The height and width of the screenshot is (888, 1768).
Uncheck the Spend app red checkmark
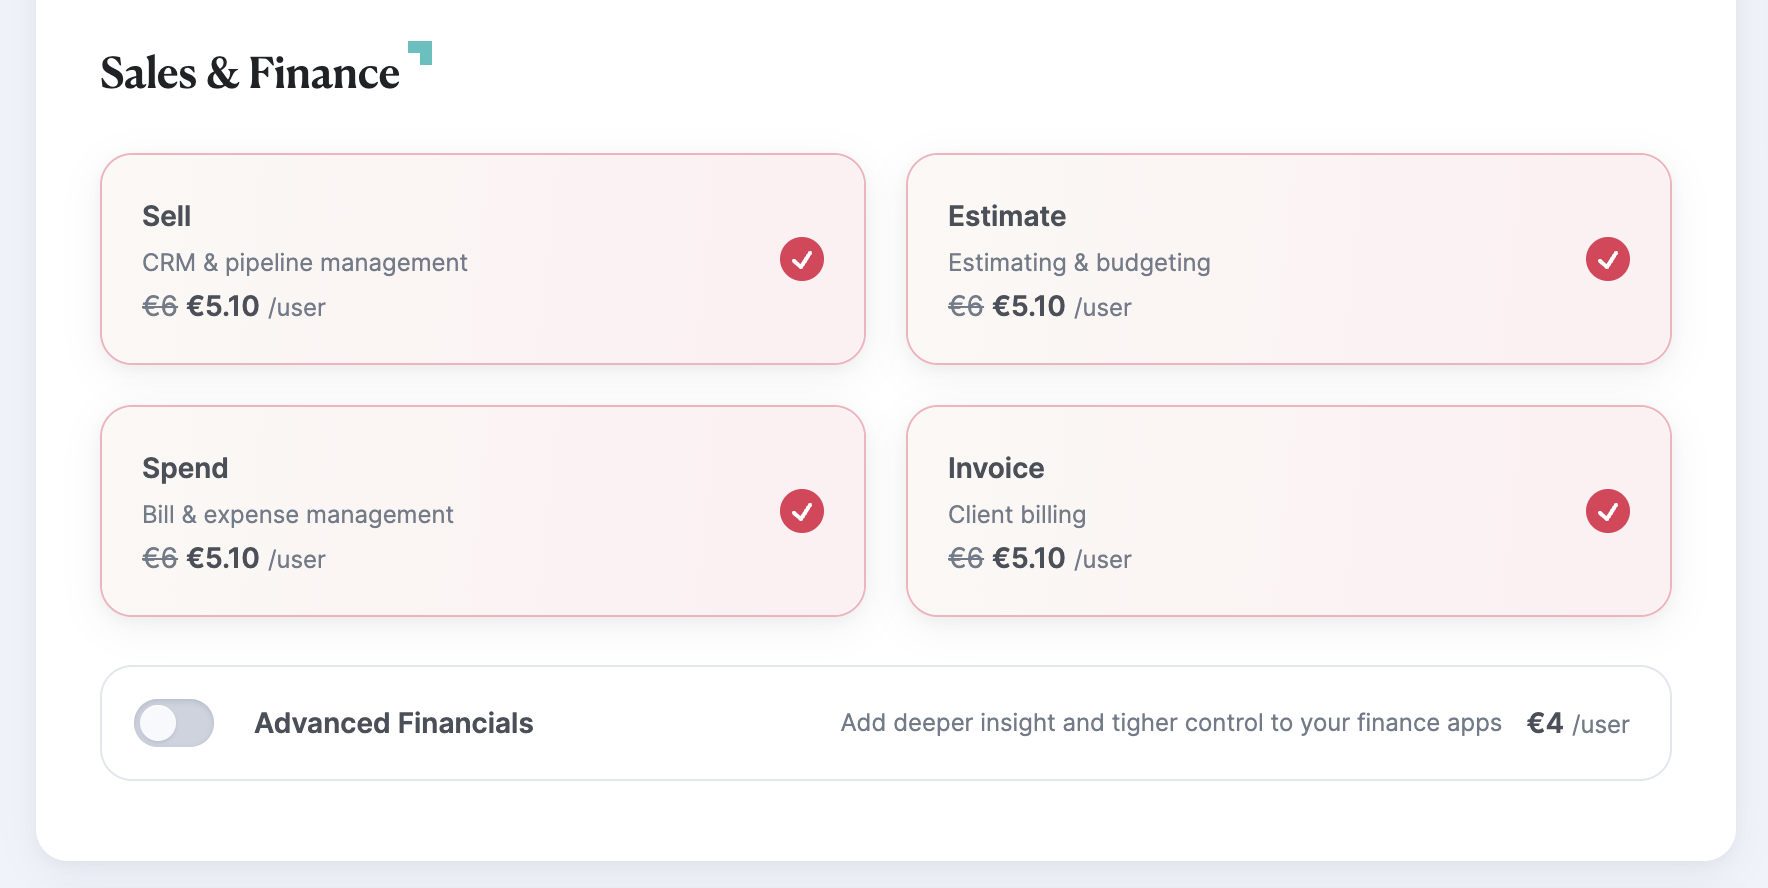tap(802, 511)
